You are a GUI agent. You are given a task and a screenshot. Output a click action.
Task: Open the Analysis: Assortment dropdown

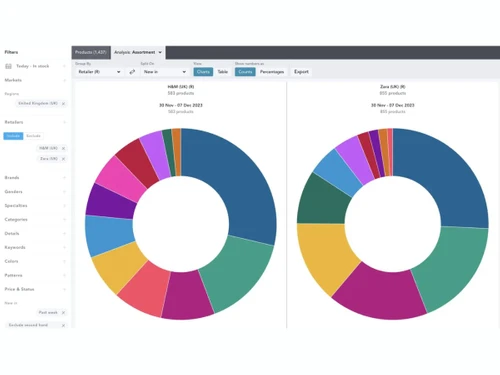pyautogui.click(x=138, y=52)
